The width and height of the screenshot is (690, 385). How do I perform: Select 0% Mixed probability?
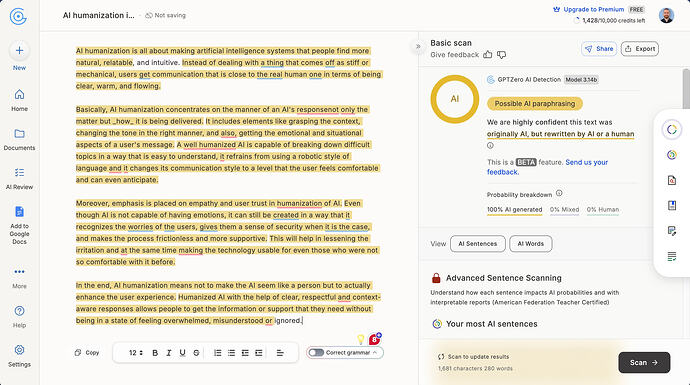click(565, 210)
